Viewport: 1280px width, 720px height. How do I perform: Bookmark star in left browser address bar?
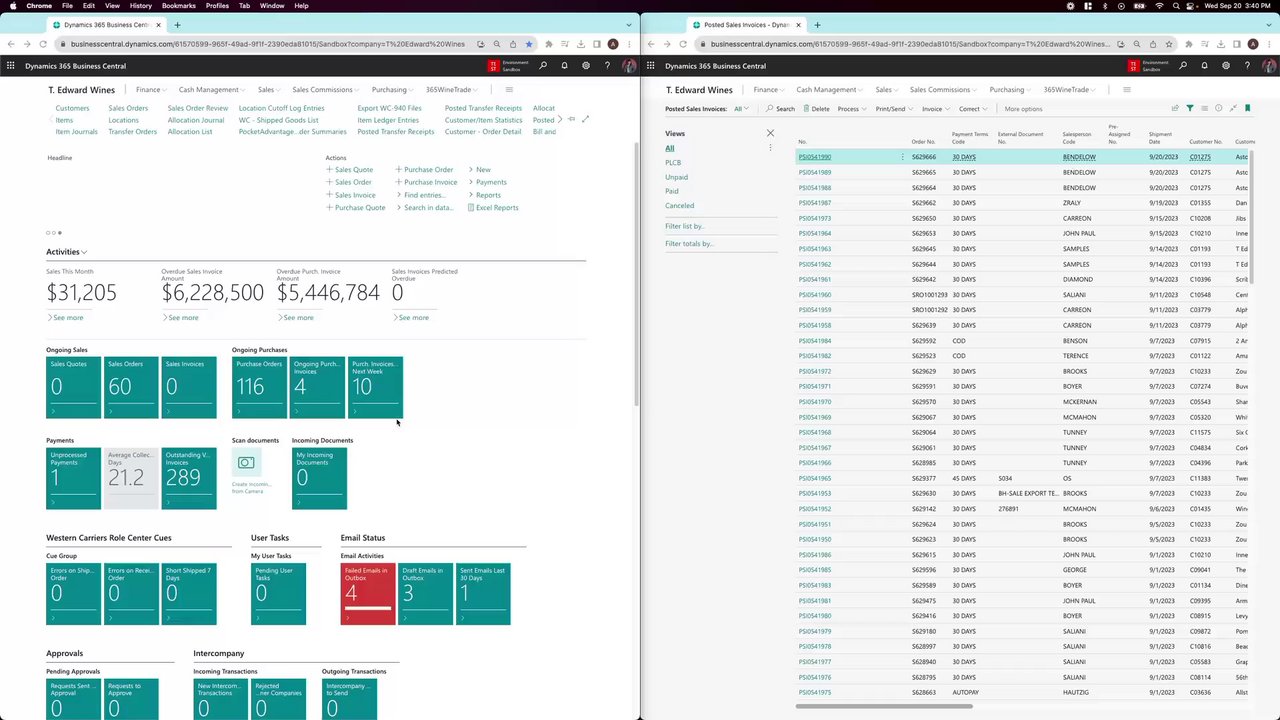point(529,44)
